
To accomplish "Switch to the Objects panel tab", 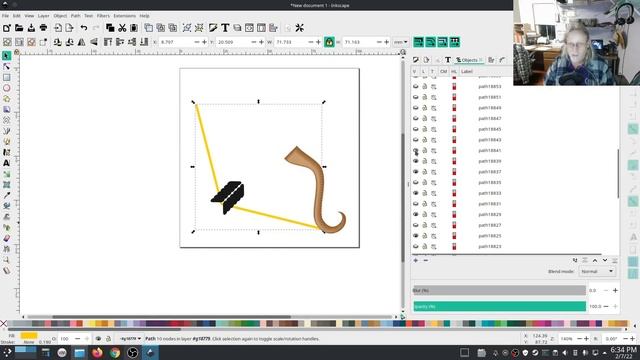I will (469, 60).
